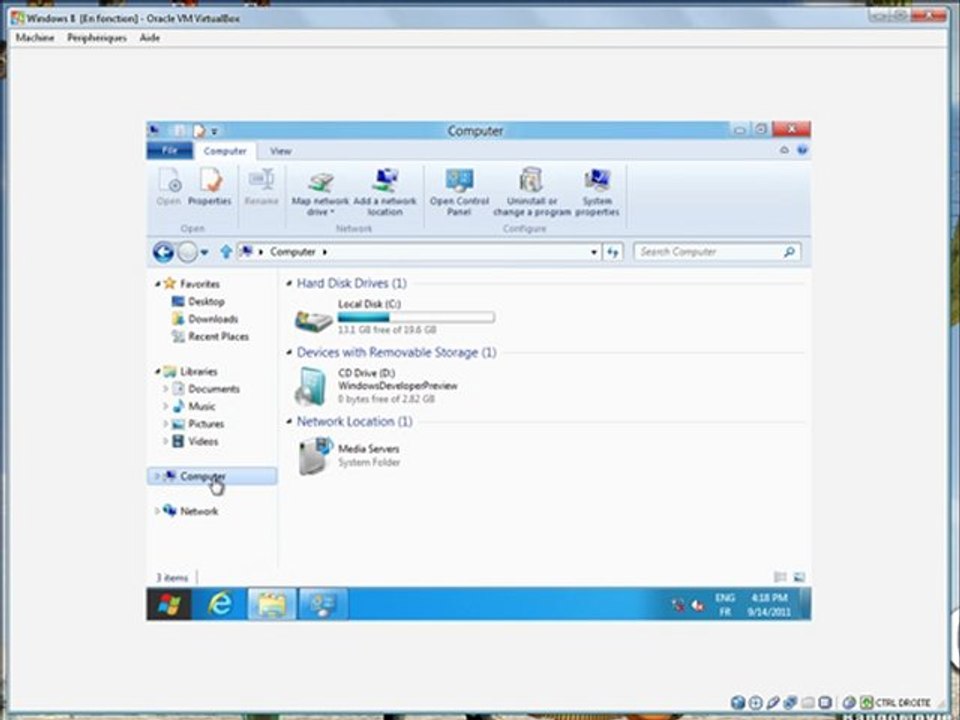Switch to large icons view in status bar
The image size is (960, 720).
coord(799,577)
